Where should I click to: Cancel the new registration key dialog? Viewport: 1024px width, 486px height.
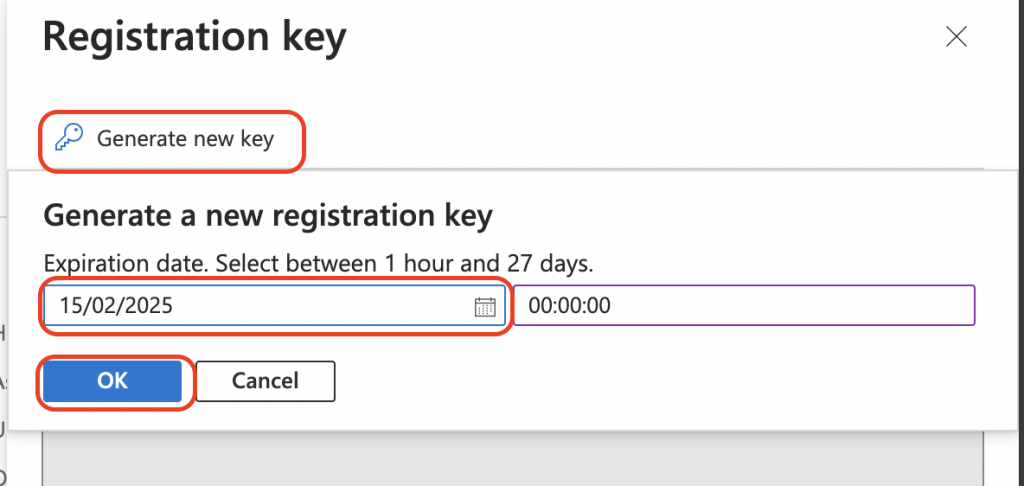pos(265,381)
